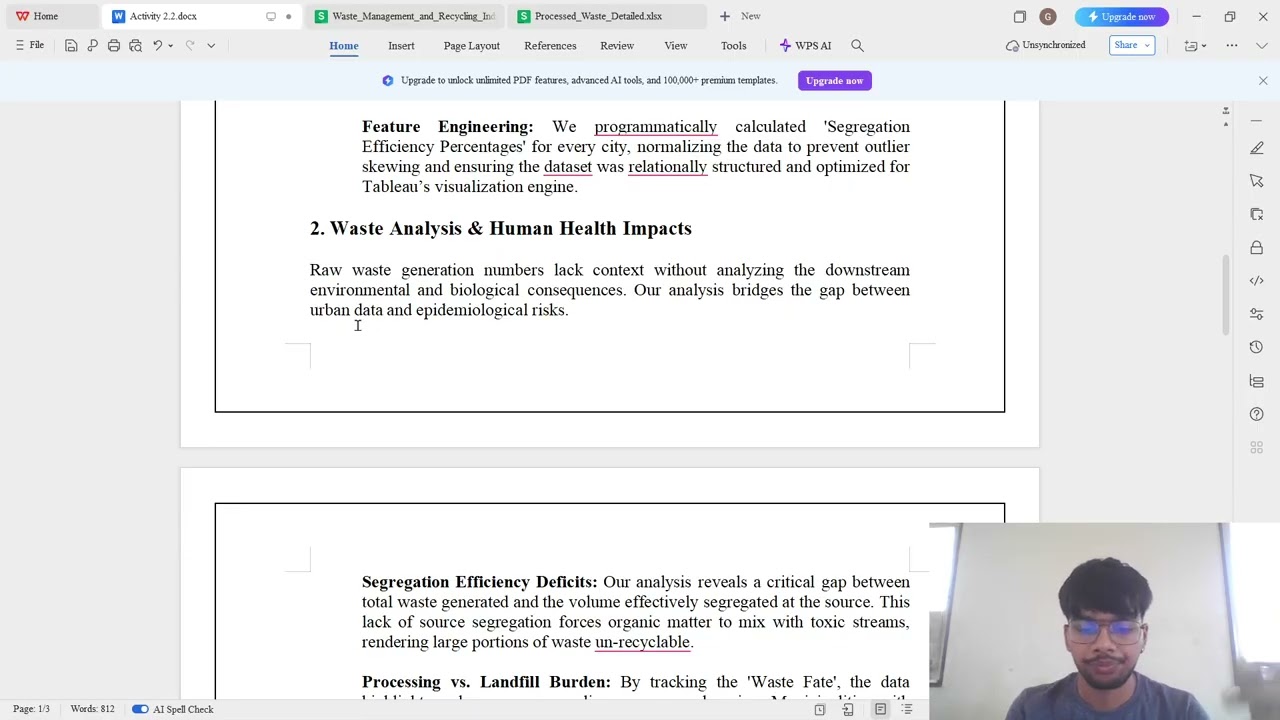Viewport: 1280px width, 720px height.
Task: Open the WPS Home tab
Action: (x=37, y=16)
